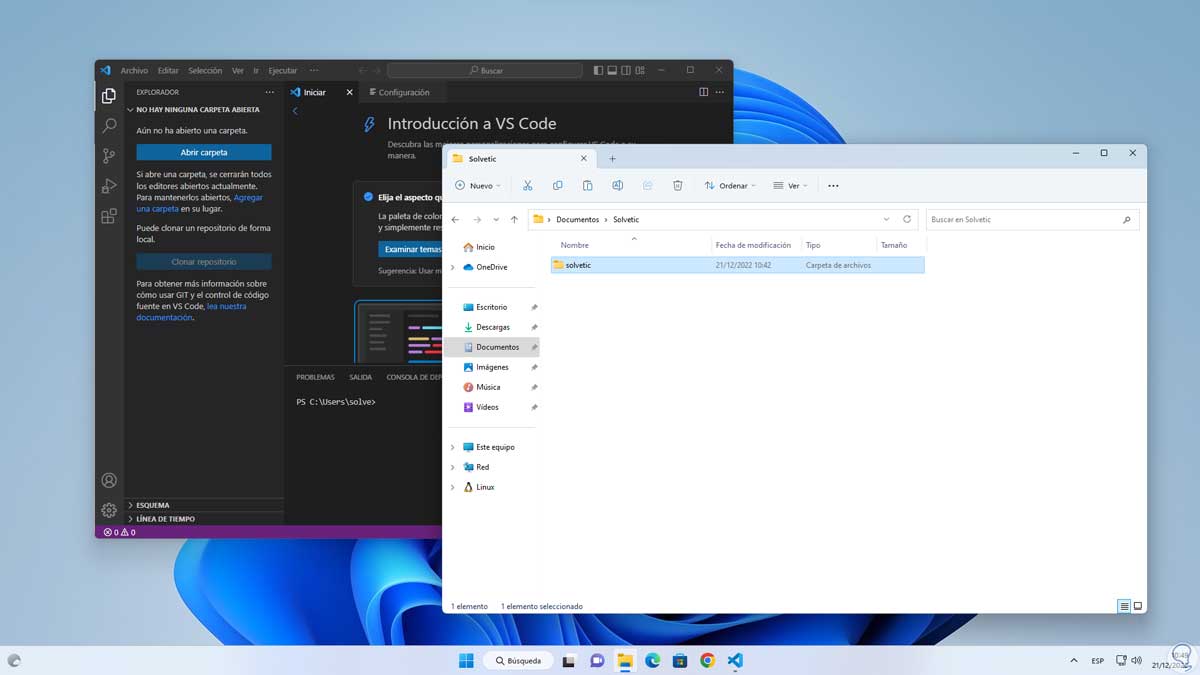Check the 'Elija el aspecto' step circle
Screen dimensions: 1200x675
[368, 197]
